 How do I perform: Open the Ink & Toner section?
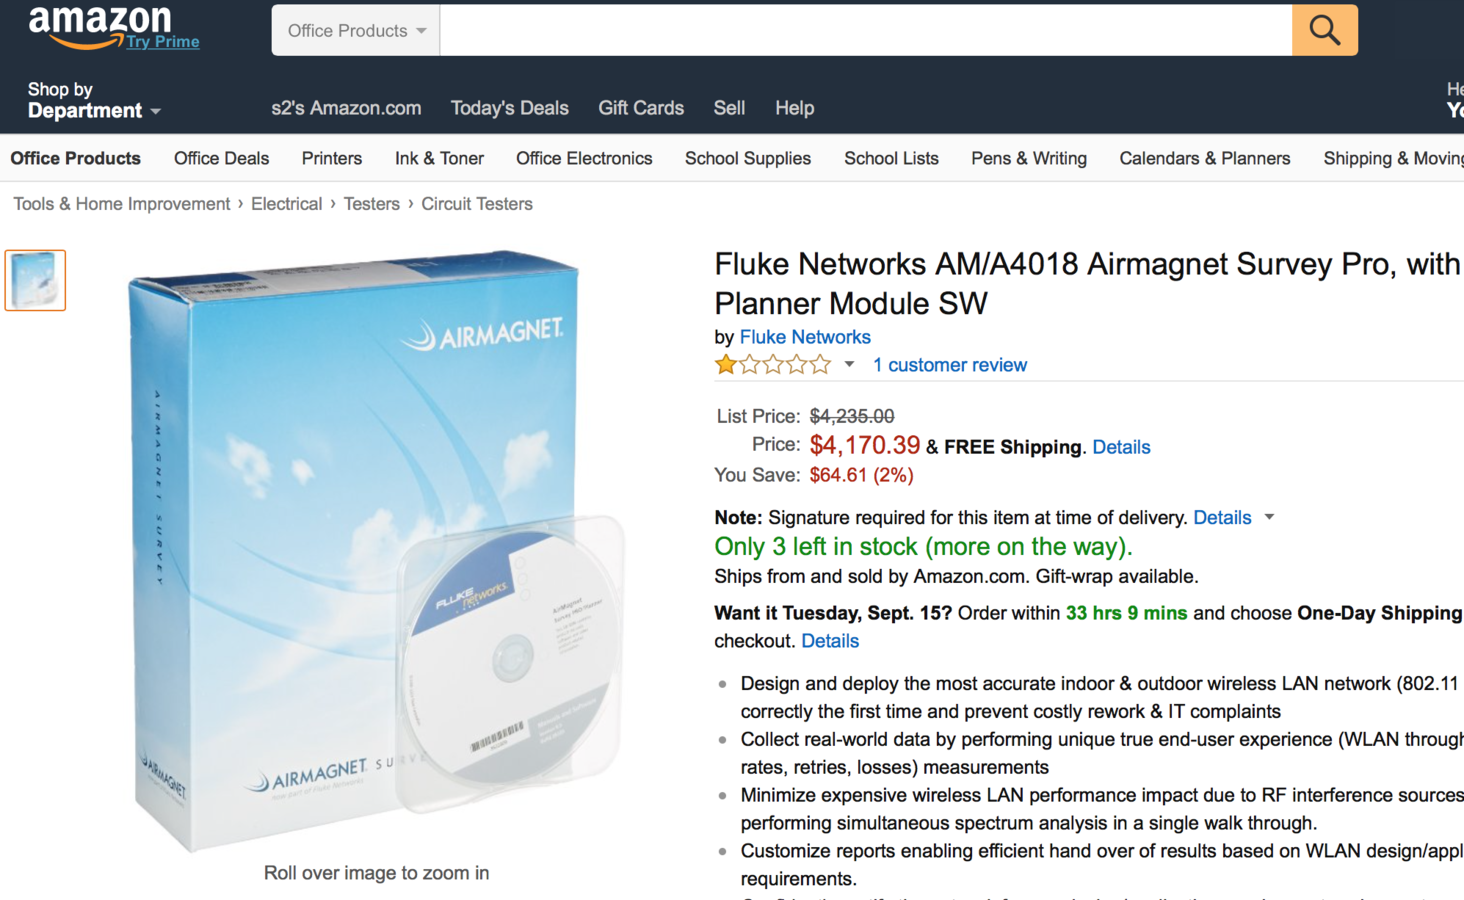[439, 158]
